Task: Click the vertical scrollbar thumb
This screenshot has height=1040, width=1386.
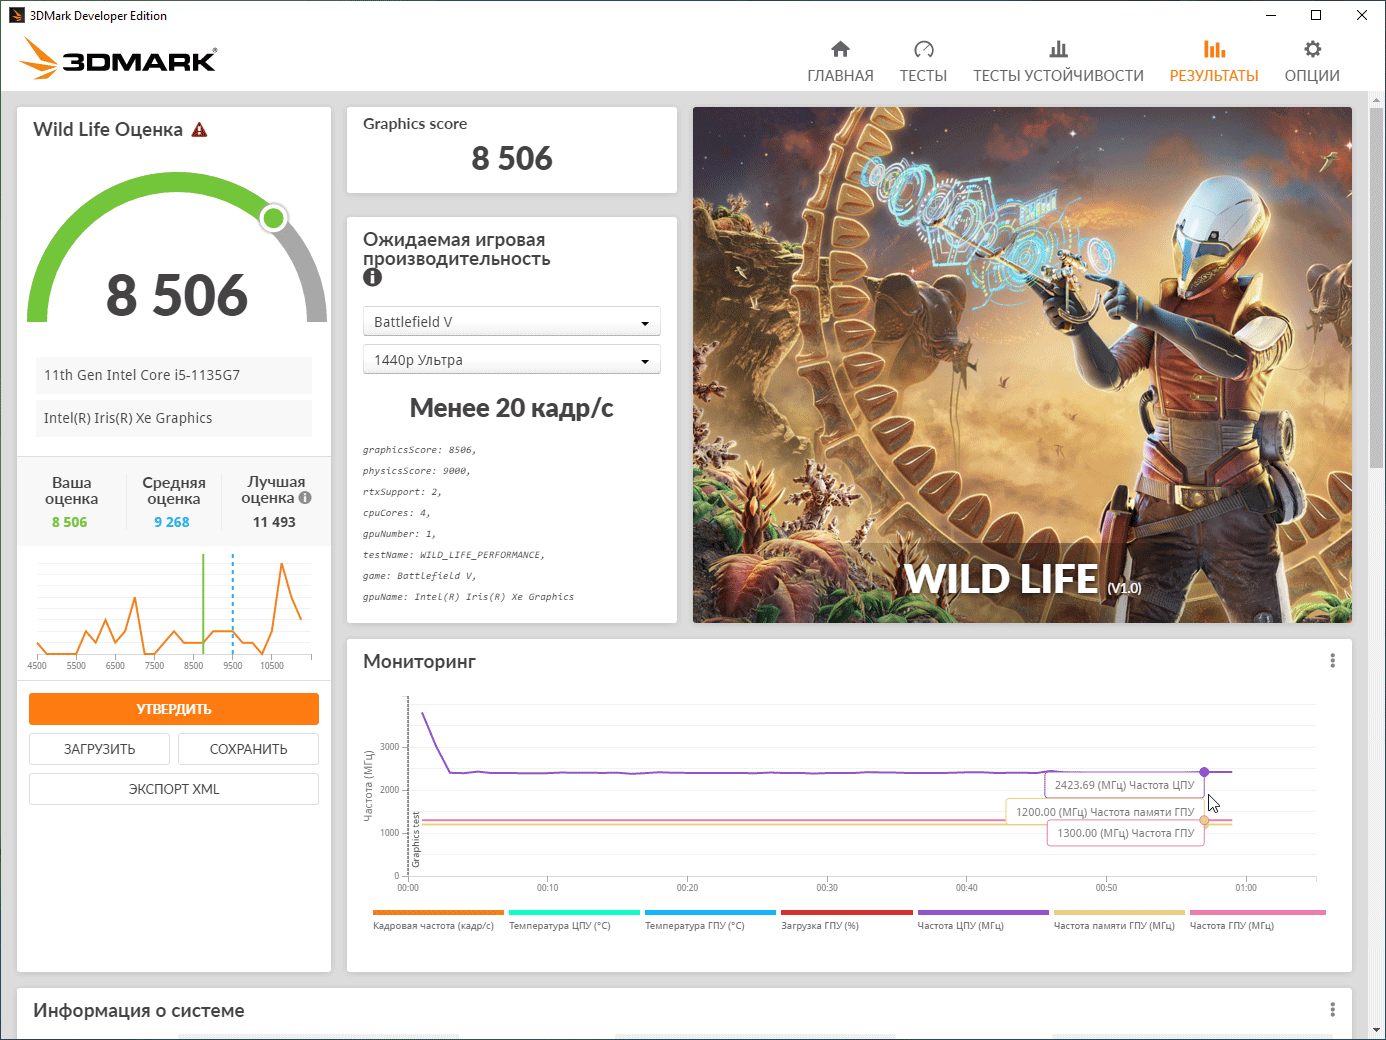Action: 1377,290
